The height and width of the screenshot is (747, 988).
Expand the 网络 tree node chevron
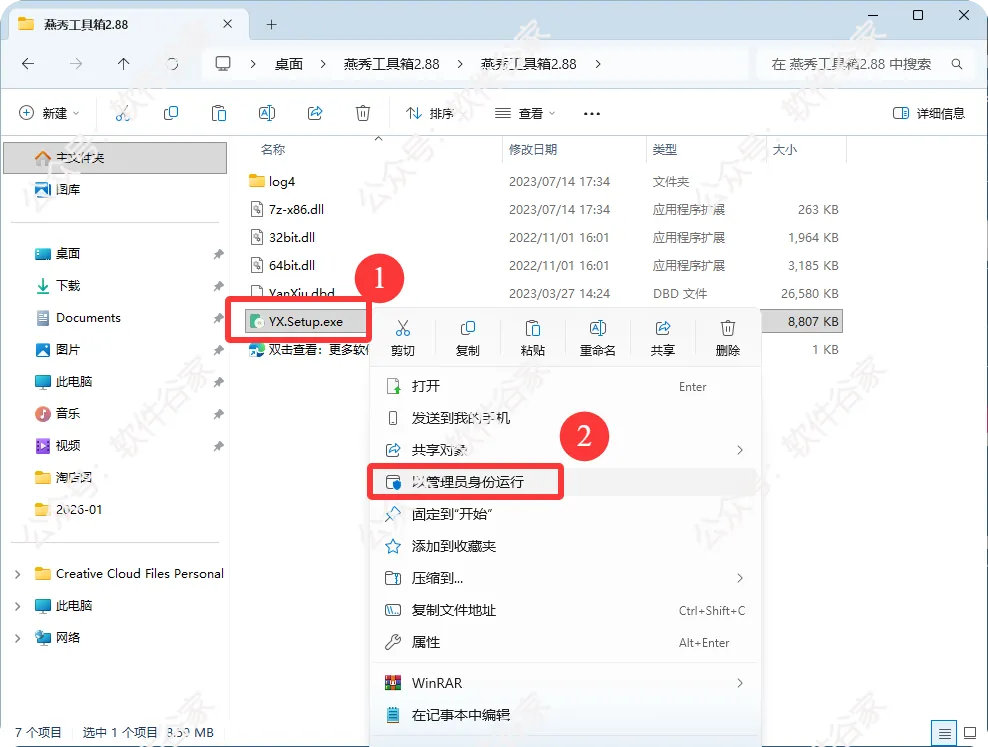coord(18,638)
